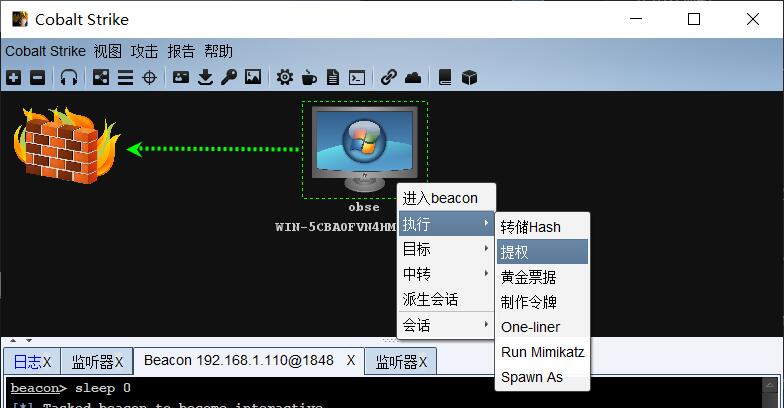
Task: Open keystrokes log via the key icon
Action: tap(229, 77)
